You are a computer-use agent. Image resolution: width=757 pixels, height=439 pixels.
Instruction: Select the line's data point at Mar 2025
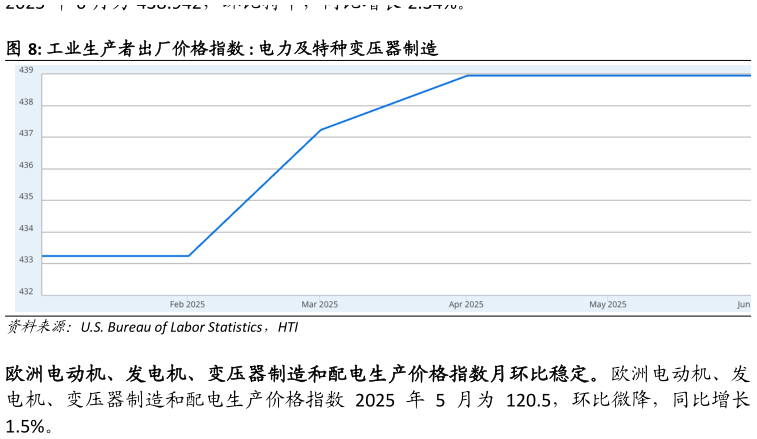[320, 130]
